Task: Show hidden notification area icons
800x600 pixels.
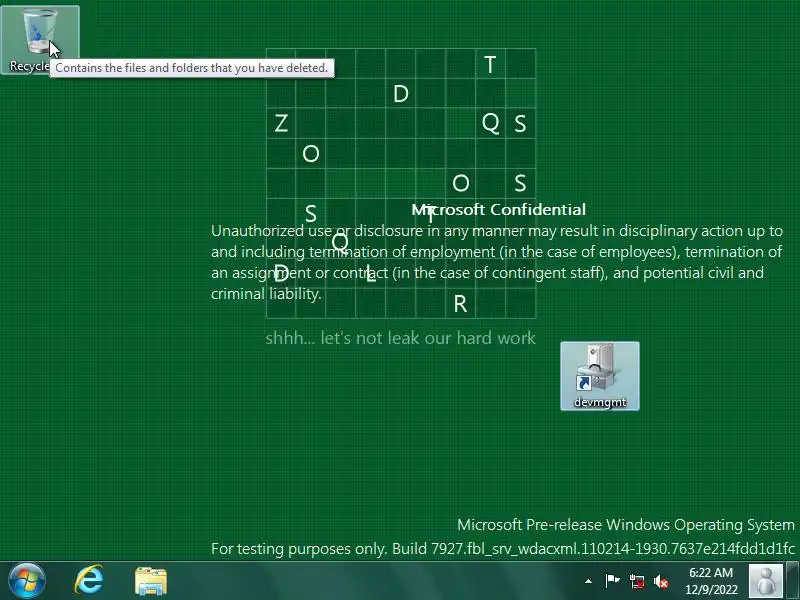Action: 588,581
